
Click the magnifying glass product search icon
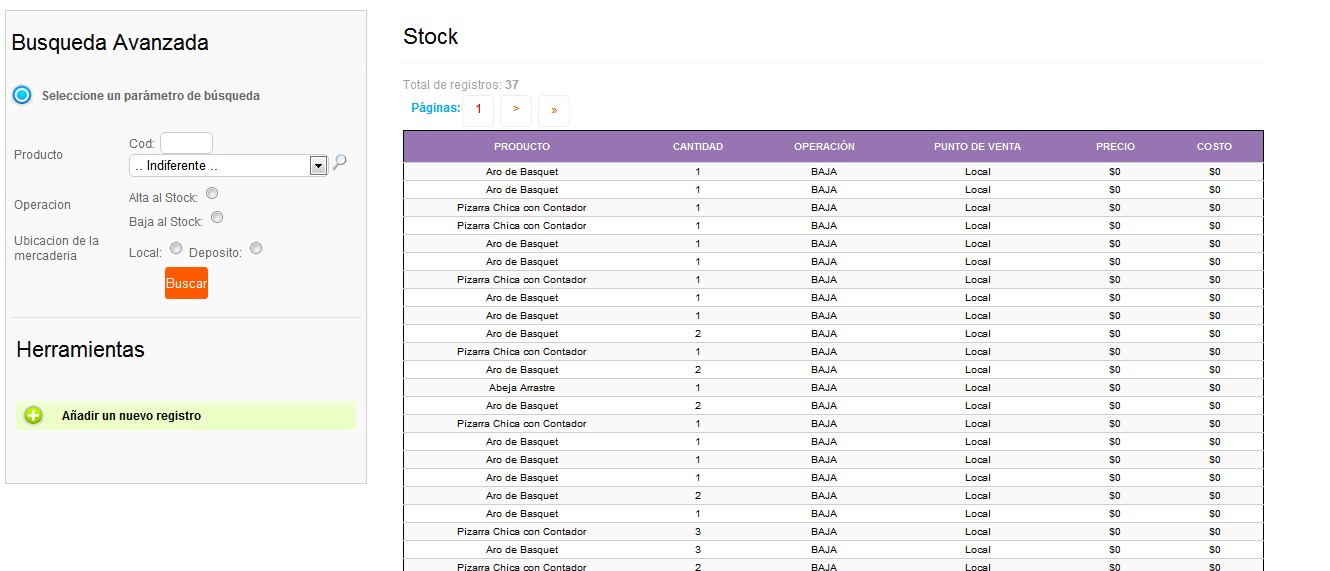pos(339,162)
